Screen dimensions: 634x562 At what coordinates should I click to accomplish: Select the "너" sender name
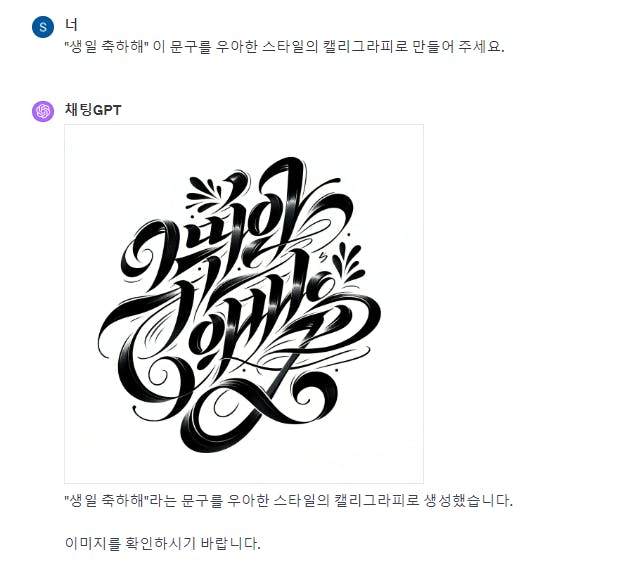[71, 25]
